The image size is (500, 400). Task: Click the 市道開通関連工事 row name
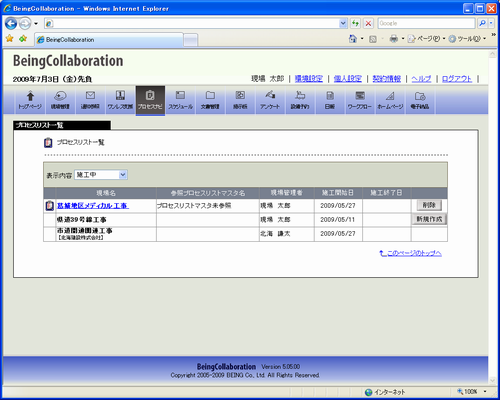pyautogui.click(x=85, y=231)
